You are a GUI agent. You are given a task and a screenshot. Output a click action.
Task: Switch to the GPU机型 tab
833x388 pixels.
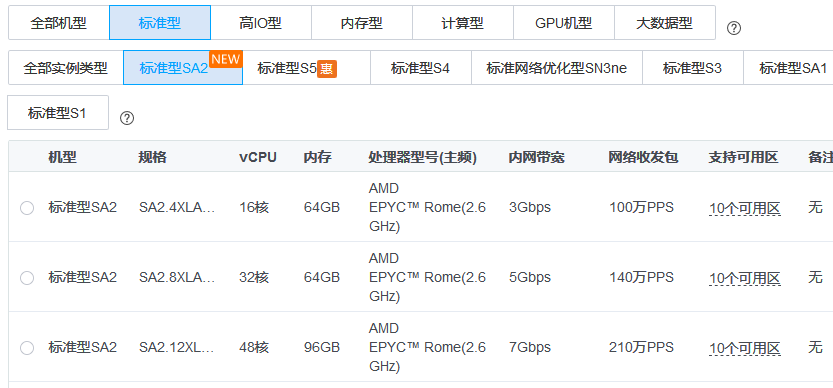(x=564, y=23)
